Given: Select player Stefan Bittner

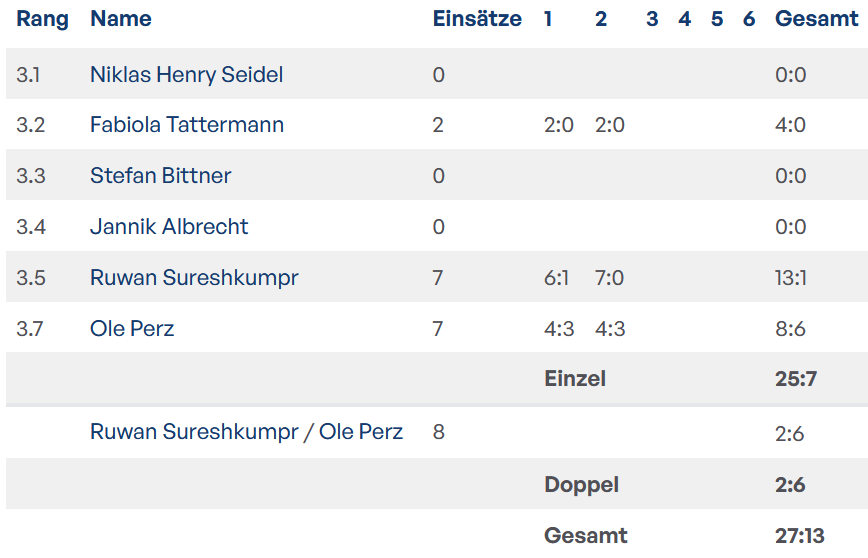Looking at the screenshot, I should click(x=160, y=176).
